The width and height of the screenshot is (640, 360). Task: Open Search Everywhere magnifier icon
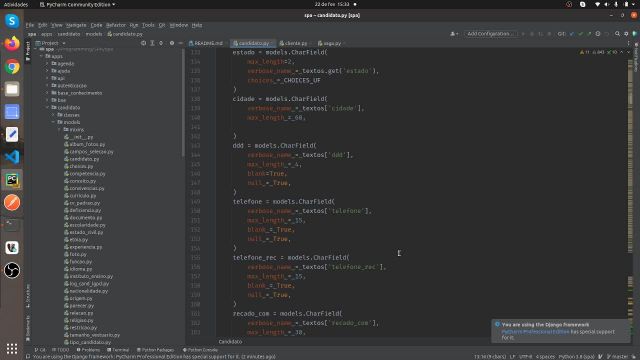[617, 34]
